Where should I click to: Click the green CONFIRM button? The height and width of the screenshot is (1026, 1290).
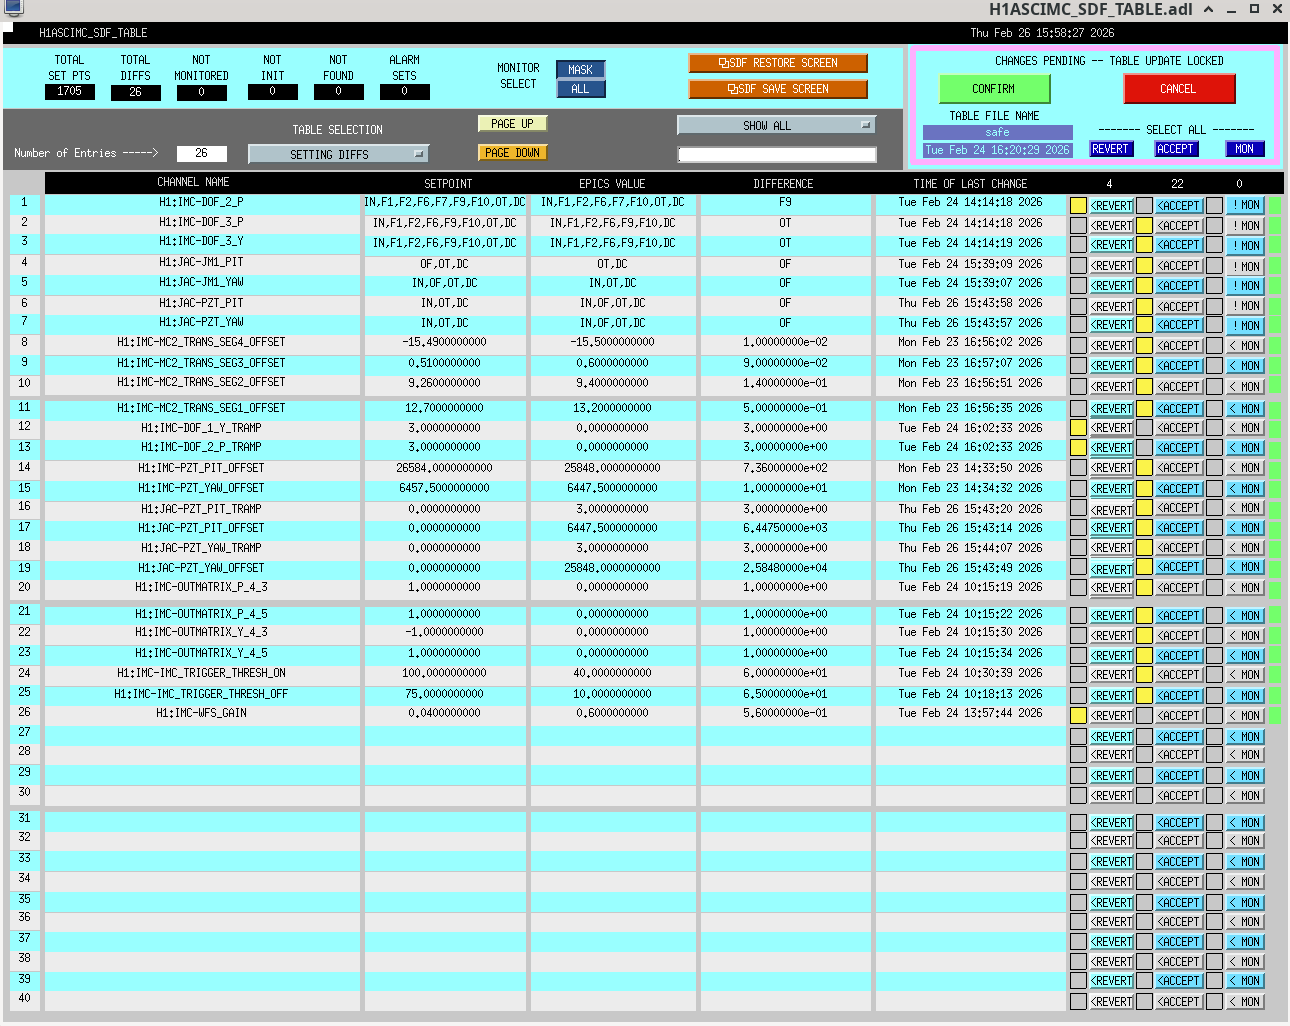pos(994,89)
